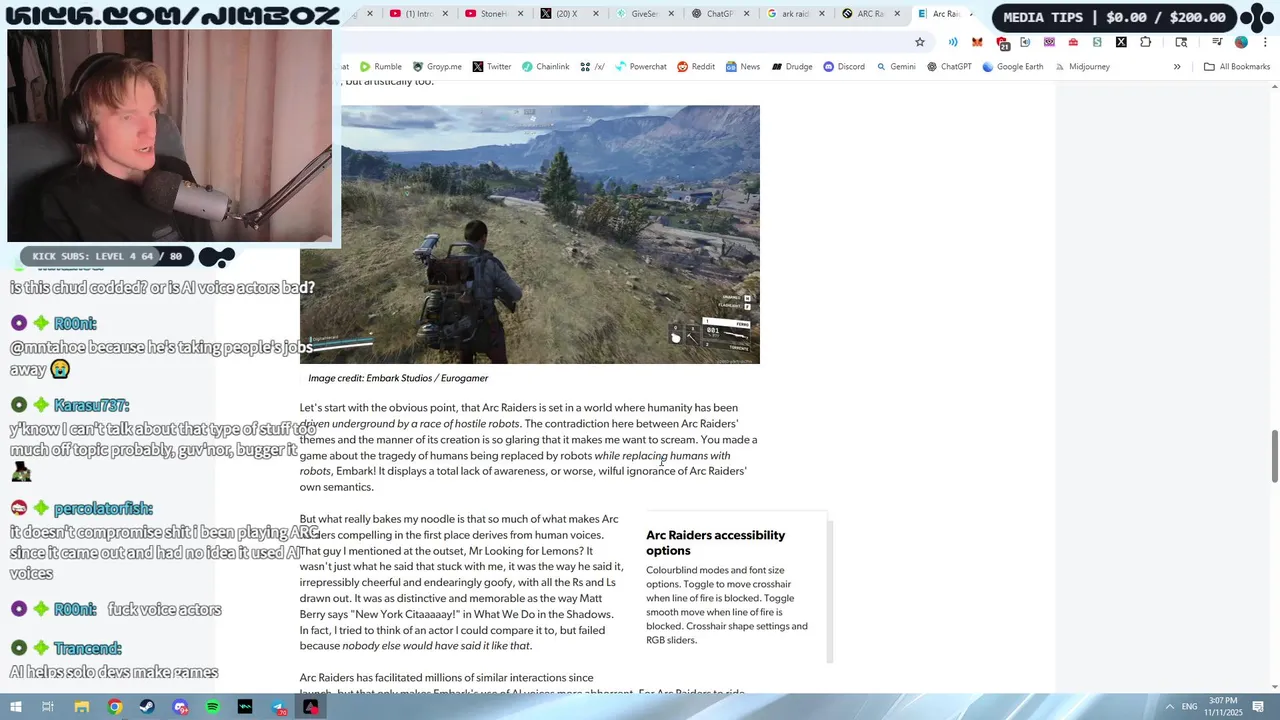Open the speaker-page extension icon
1280x720 pixels.
1025,42
